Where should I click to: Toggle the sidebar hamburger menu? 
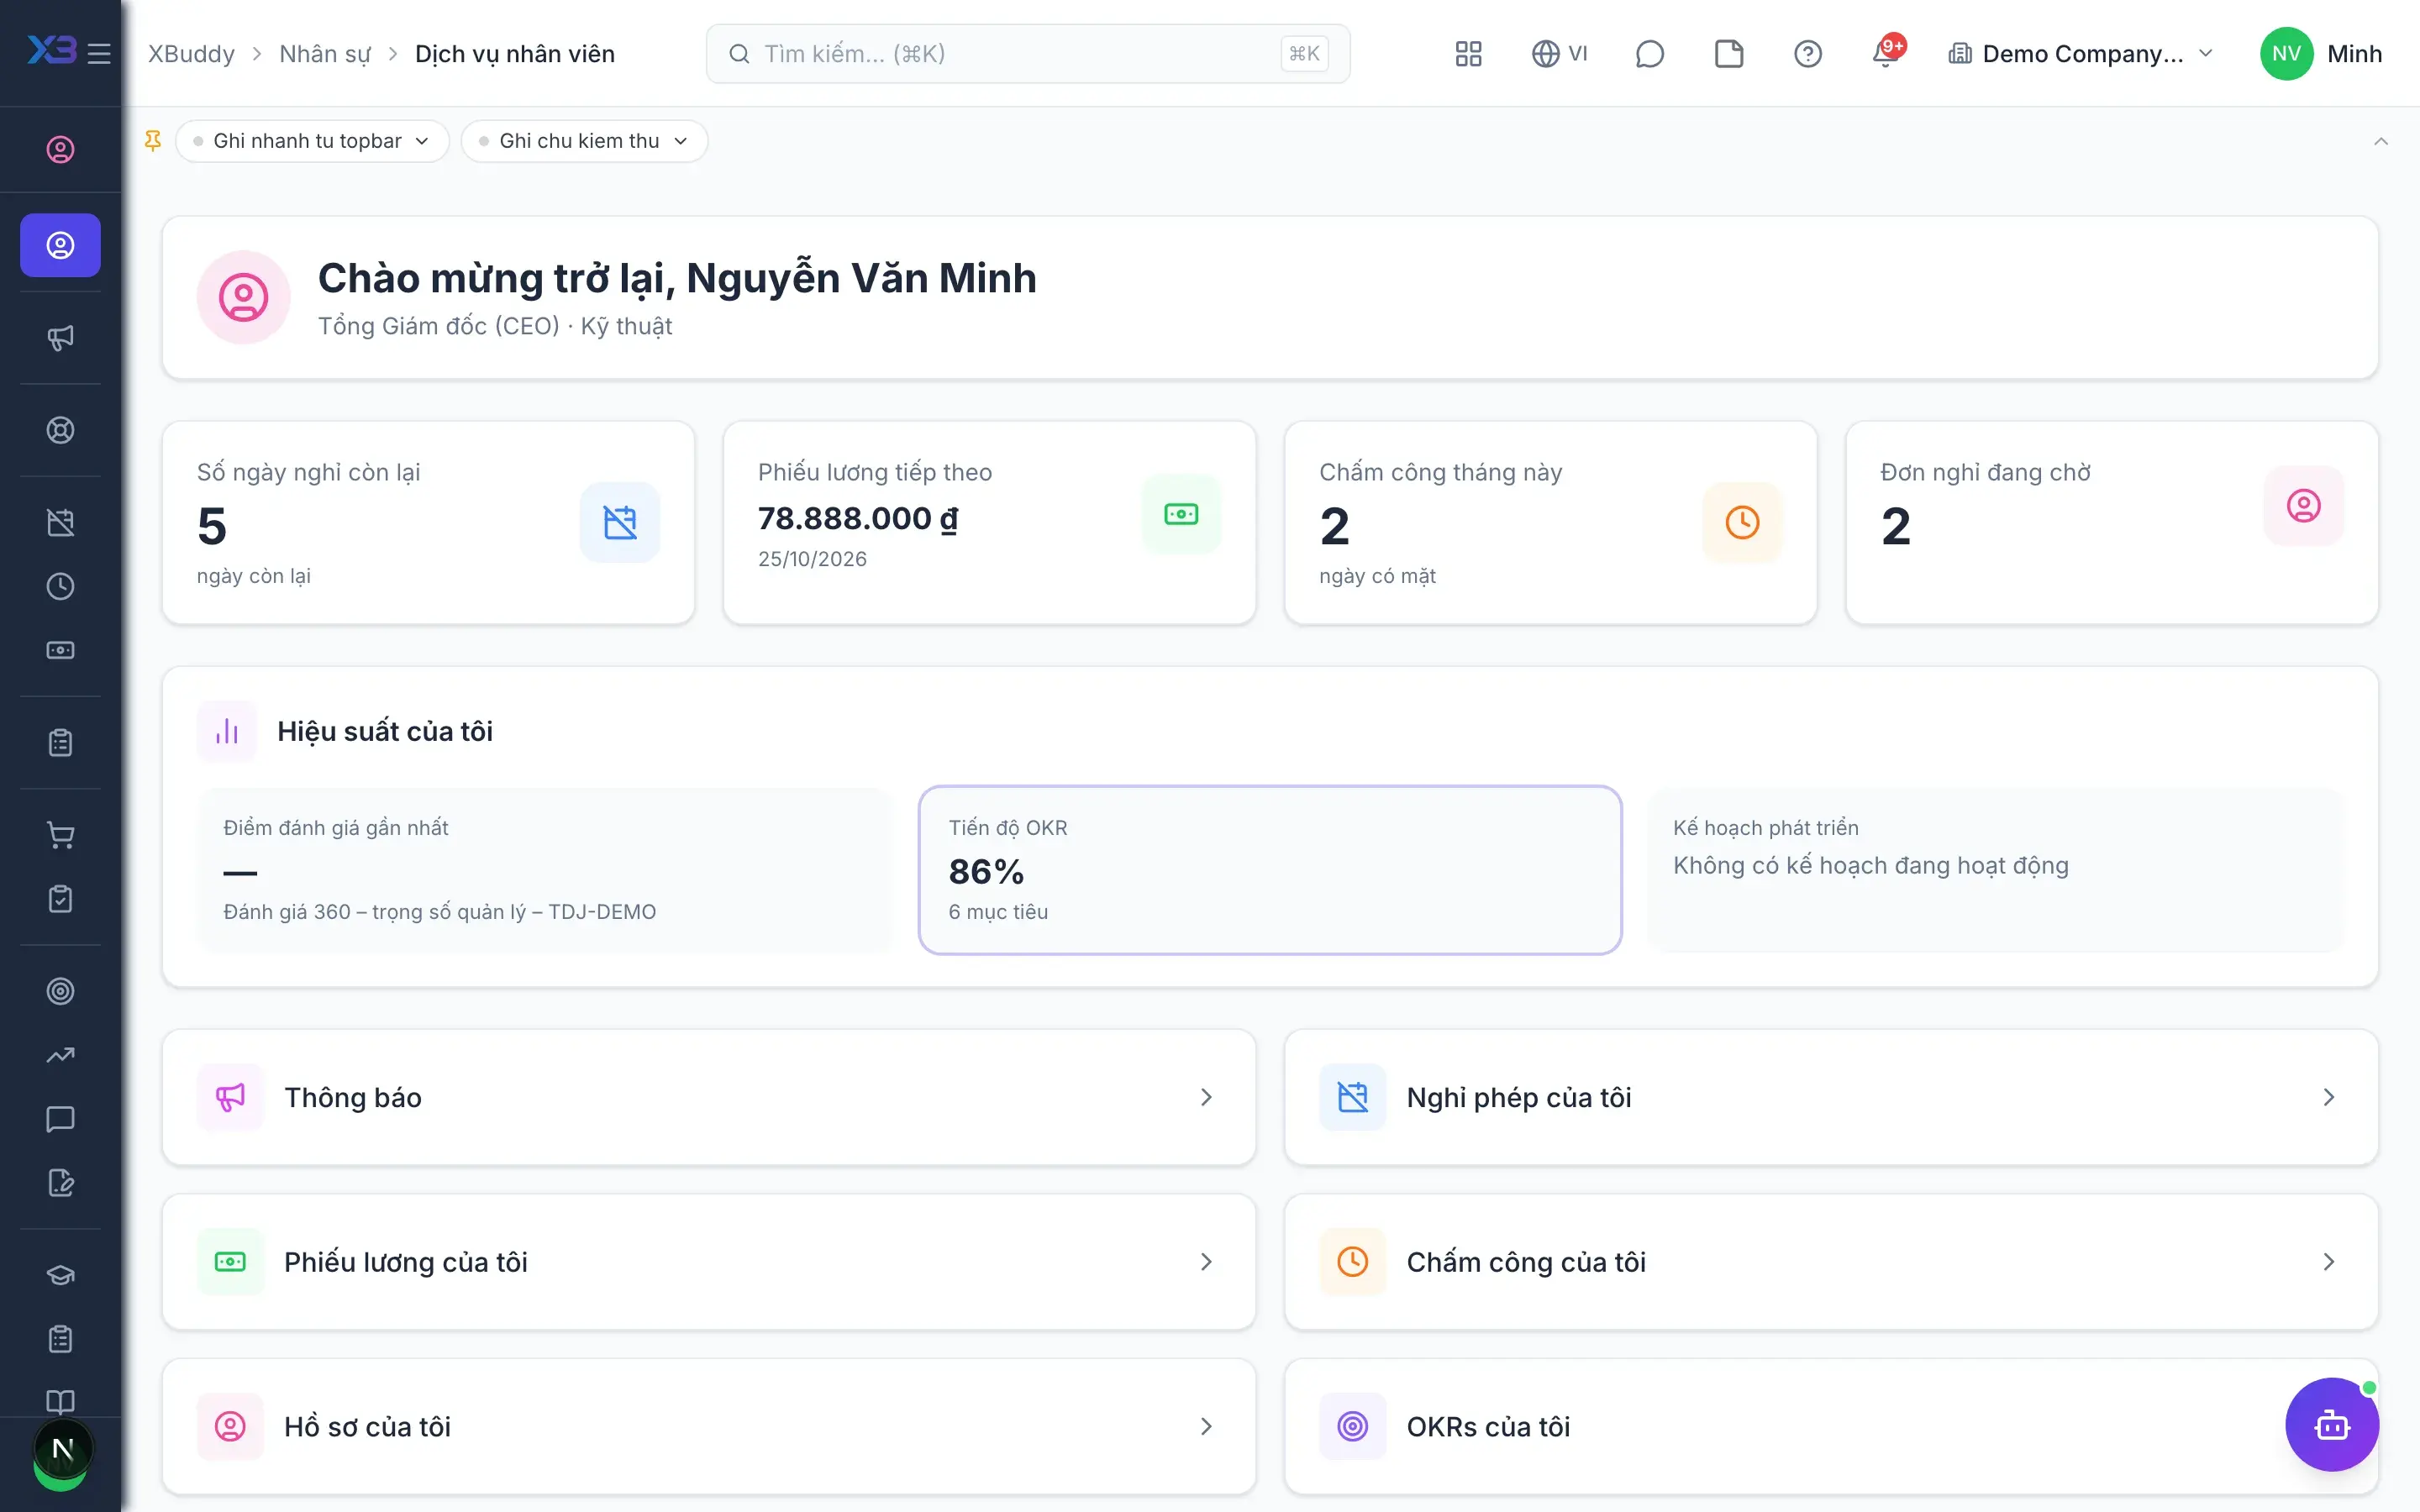(99, 53)
